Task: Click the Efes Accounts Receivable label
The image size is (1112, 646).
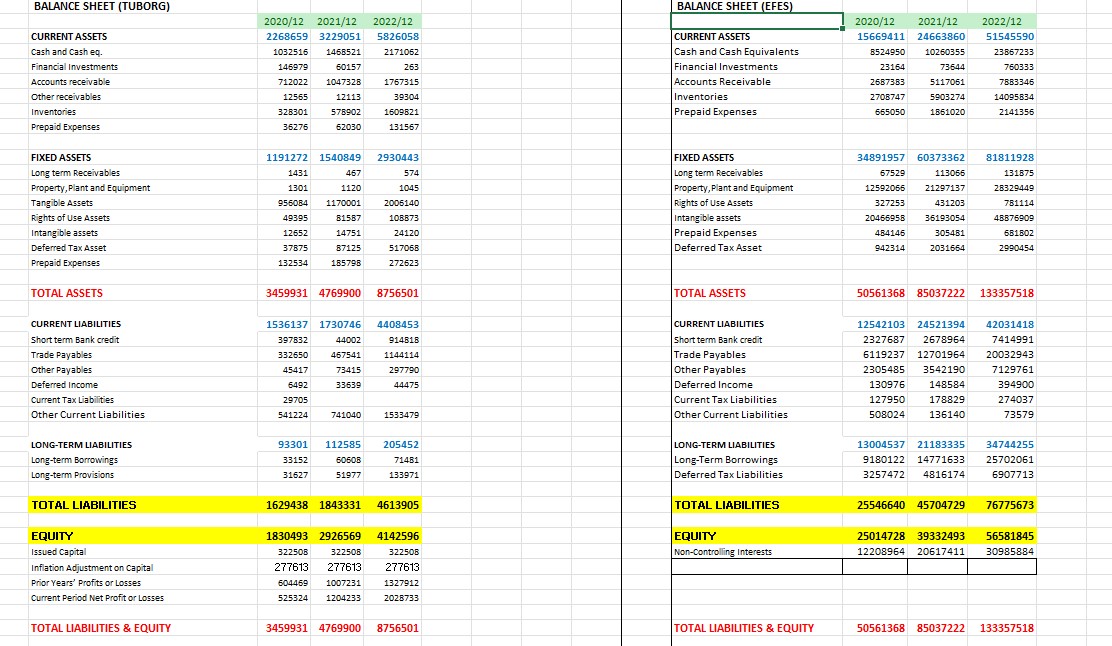Action: (724, 81)
